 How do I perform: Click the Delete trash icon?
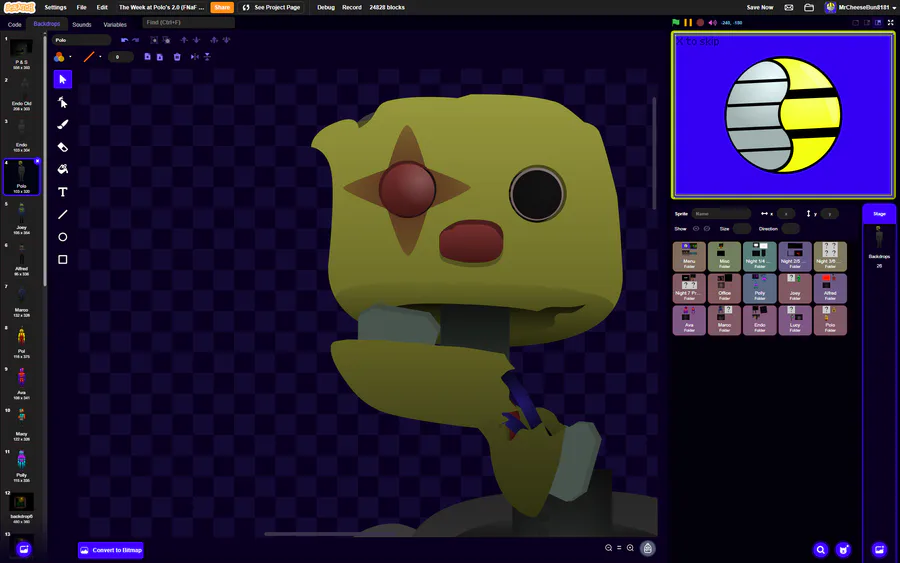[x=177, y=57]
